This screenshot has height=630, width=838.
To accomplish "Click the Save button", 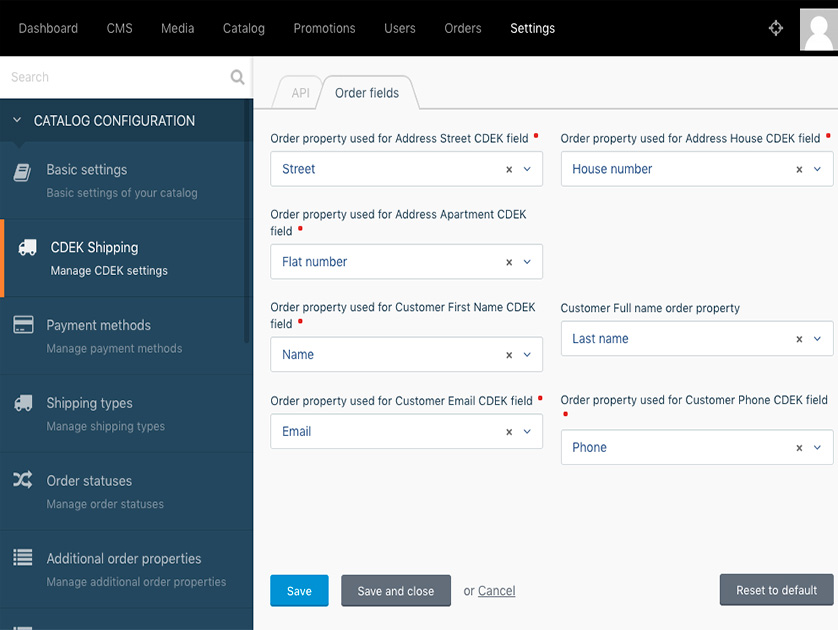I will pyautogui.click(x=299, y=590).
